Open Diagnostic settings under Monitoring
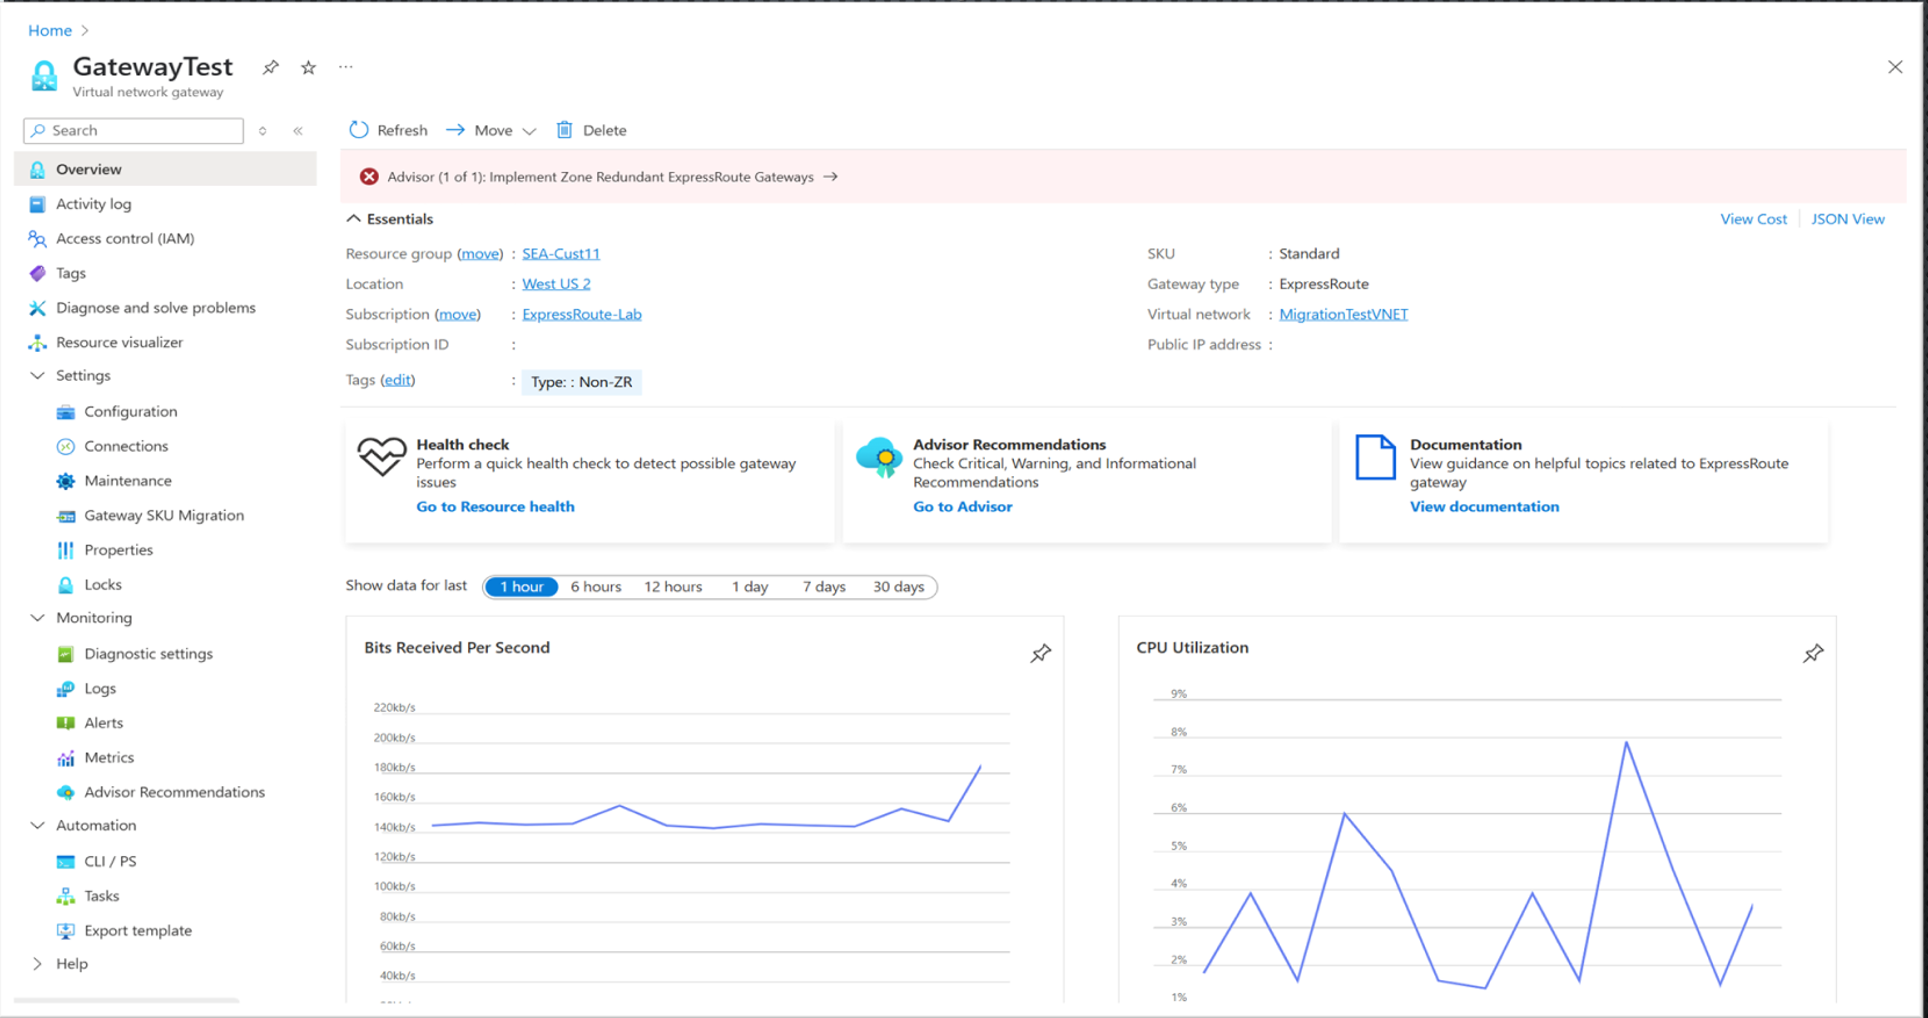This screenshot has height=1018, width=1928. pyautogui.click(x=148, y=653)
